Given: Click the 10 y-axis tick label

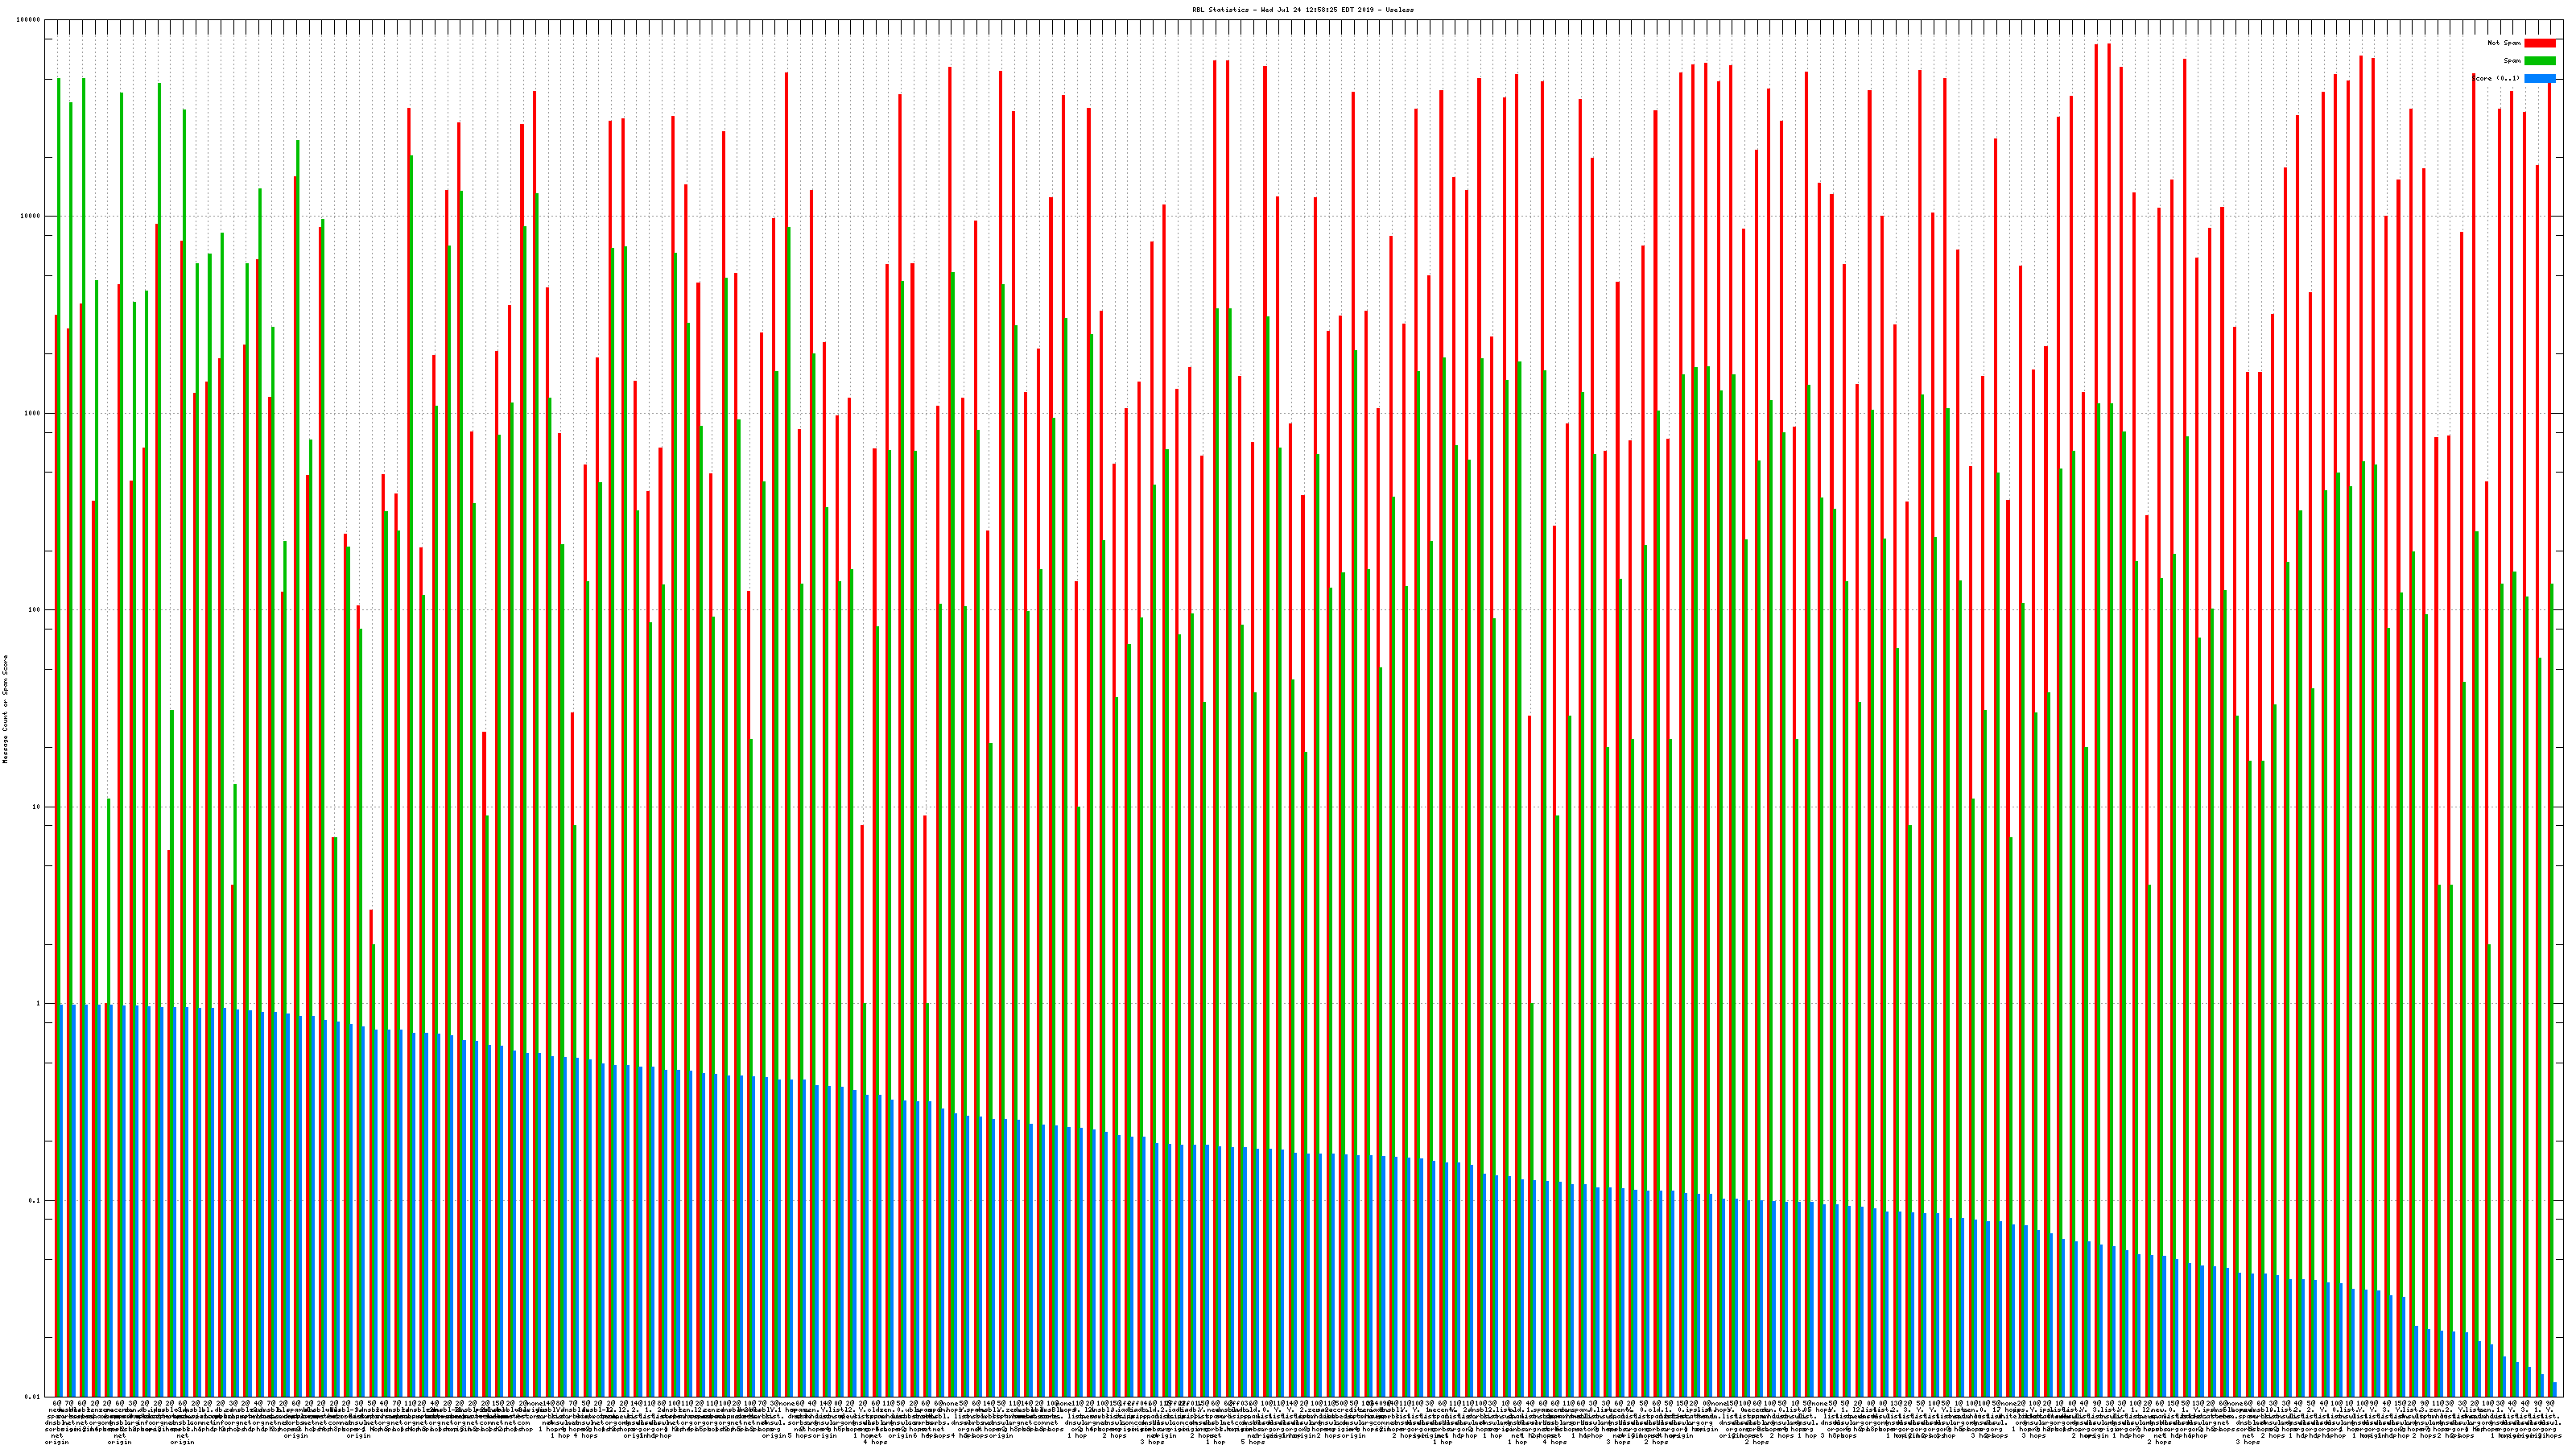Looking at the screenshot, I should pyautogui.click(x=37, y=807).
